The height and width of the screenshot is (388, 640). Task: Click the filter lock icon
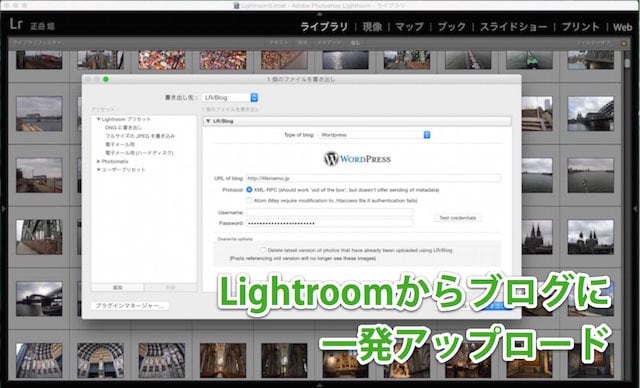(x=623, y=43)
